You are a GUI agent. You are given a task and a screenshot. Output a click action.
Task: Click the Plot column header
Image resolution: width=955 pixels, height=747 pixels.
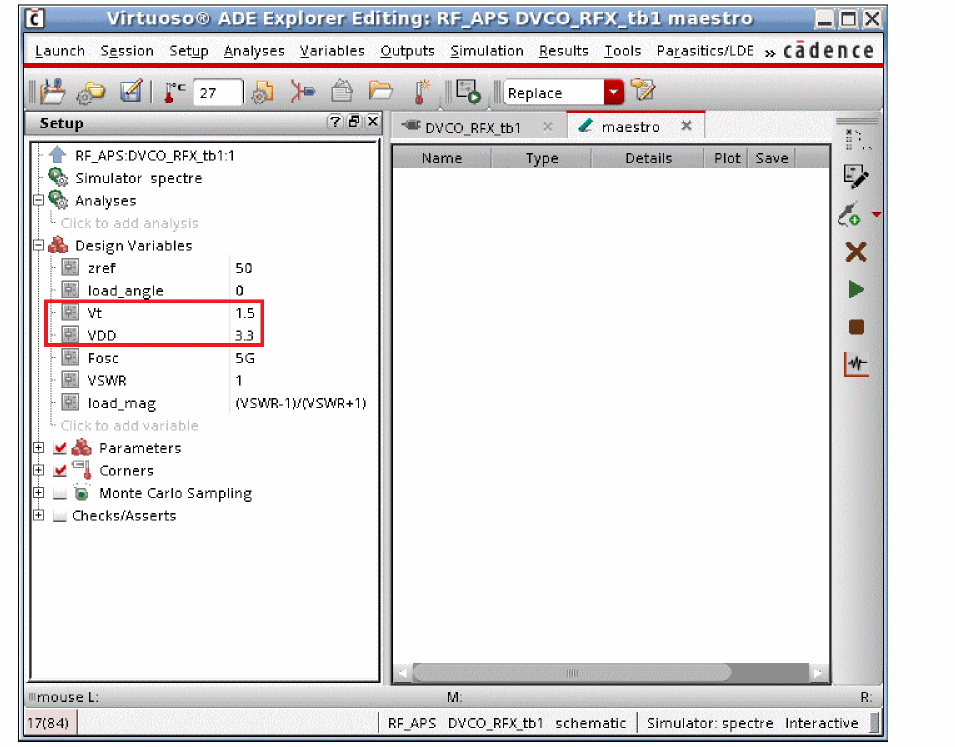click(727, 158)
